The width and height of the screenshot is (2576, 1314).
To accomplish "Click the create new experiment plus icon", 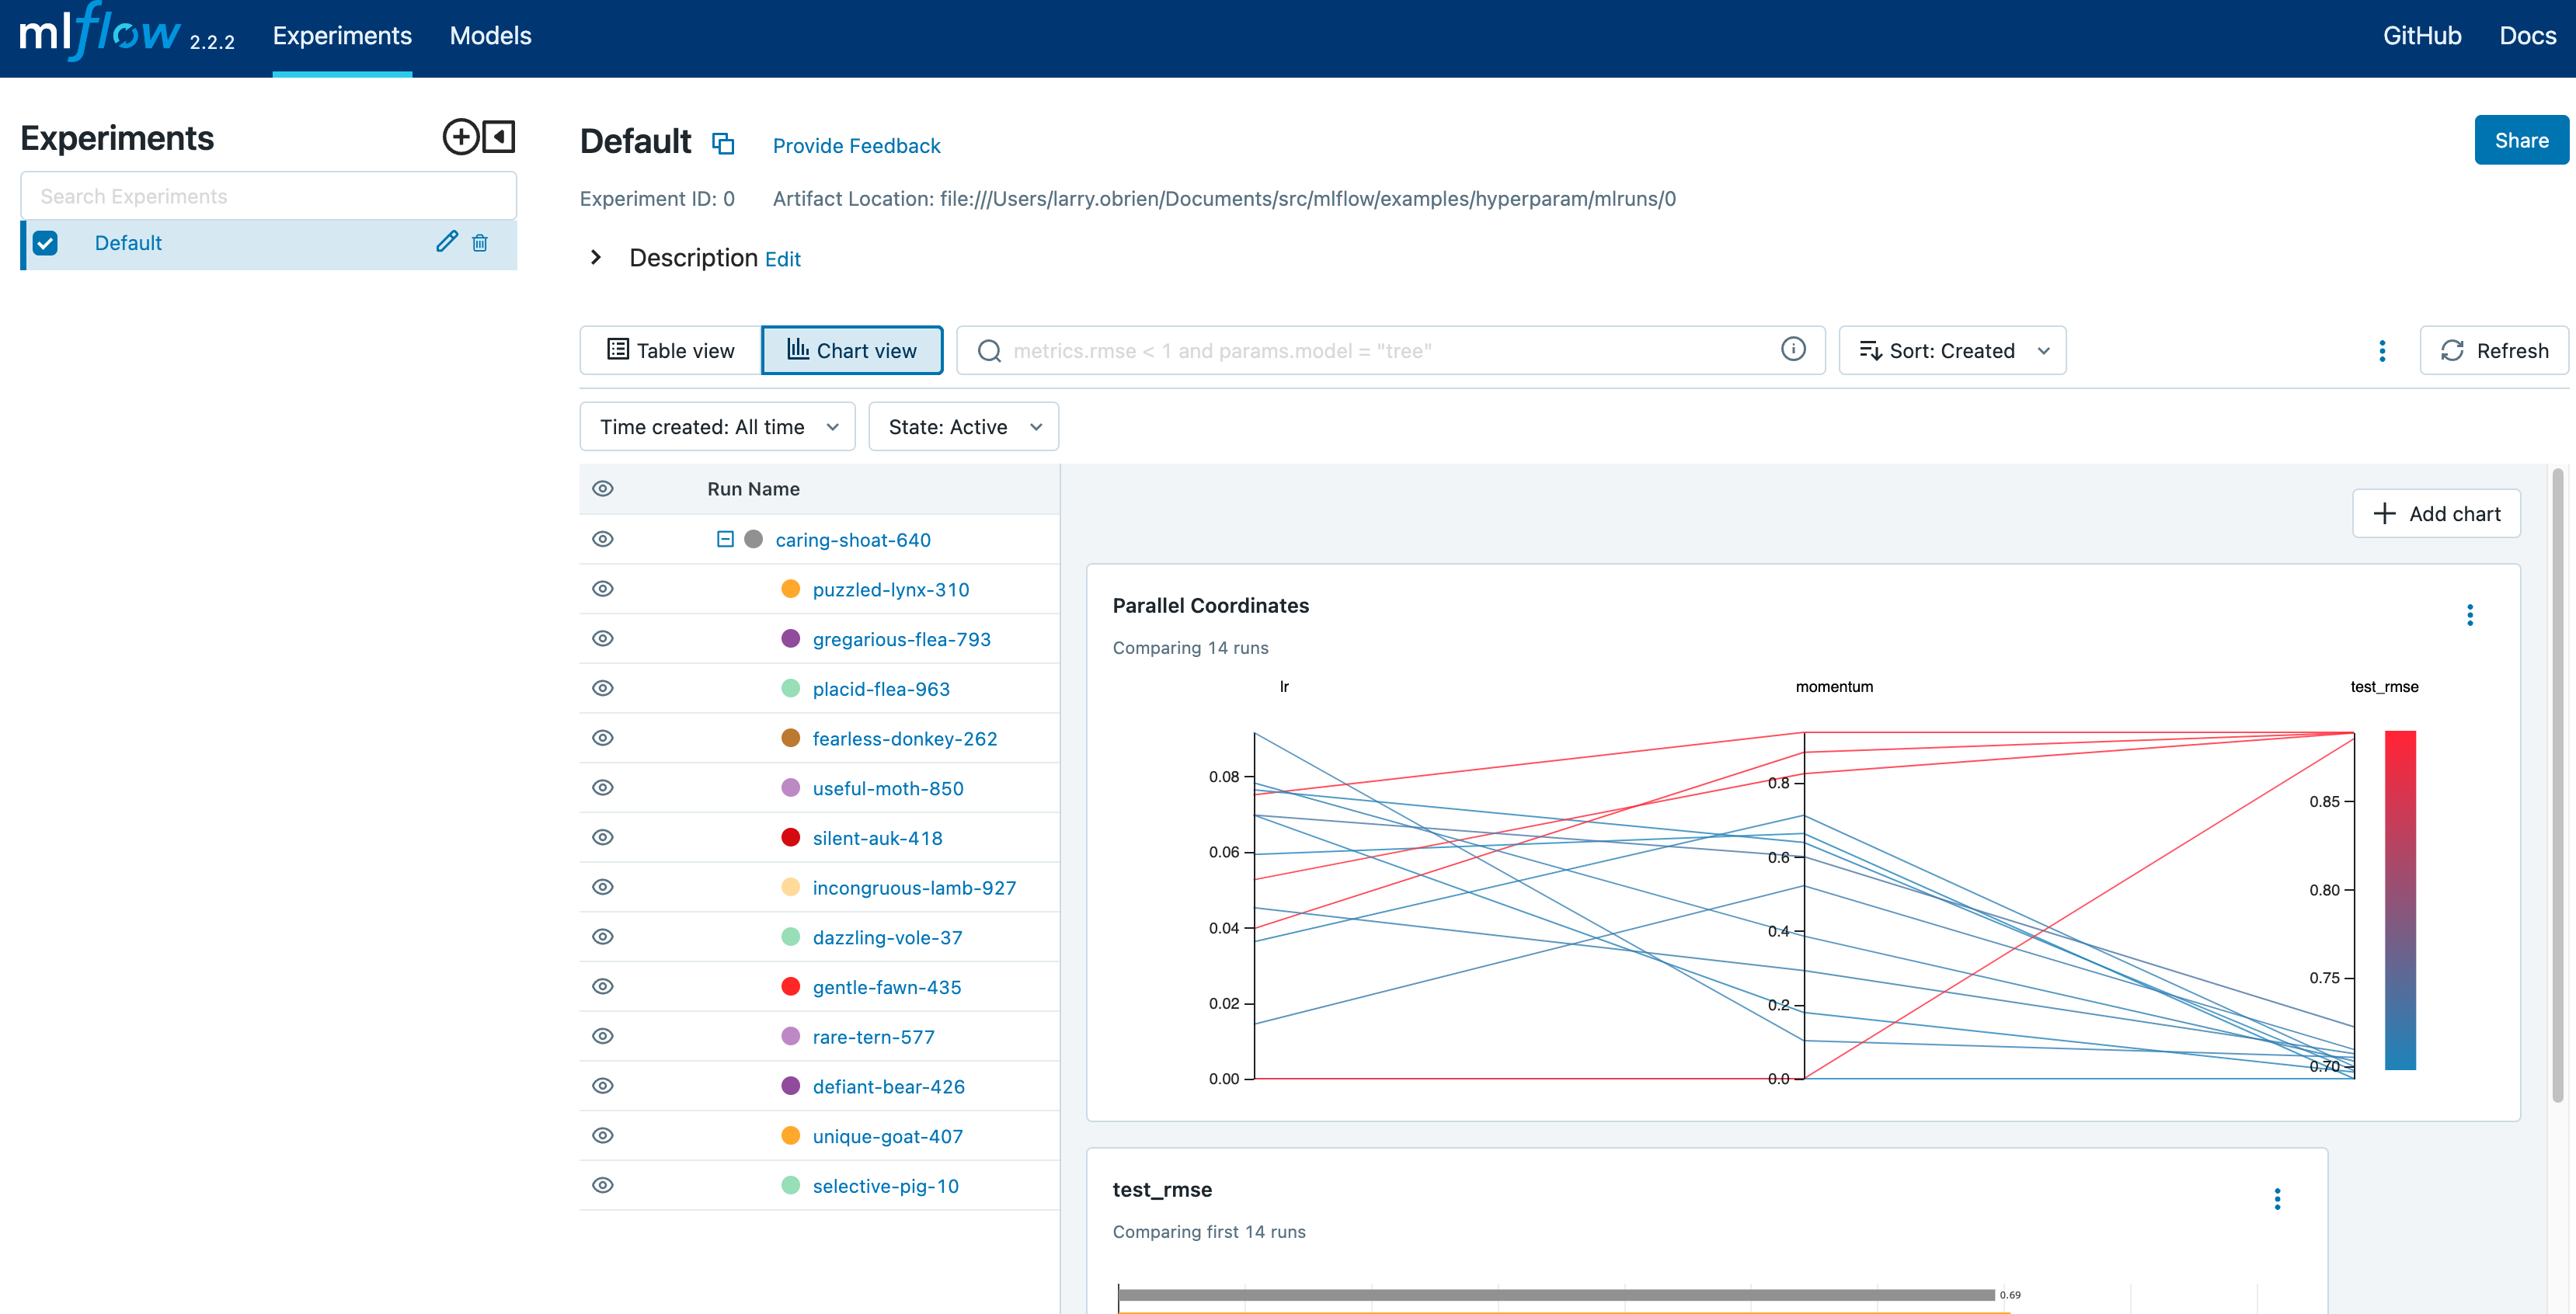I will [460, 137].
